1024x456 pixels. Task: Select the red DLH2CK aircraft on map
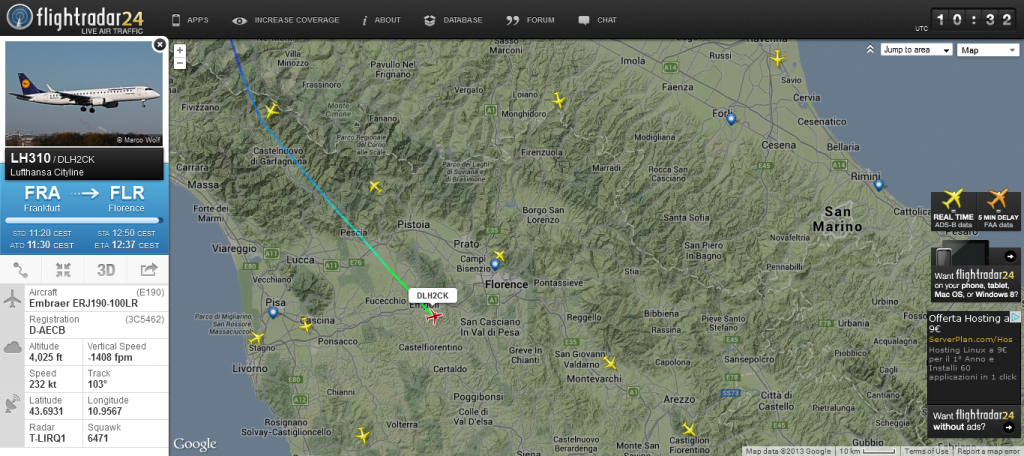[432, 317]
